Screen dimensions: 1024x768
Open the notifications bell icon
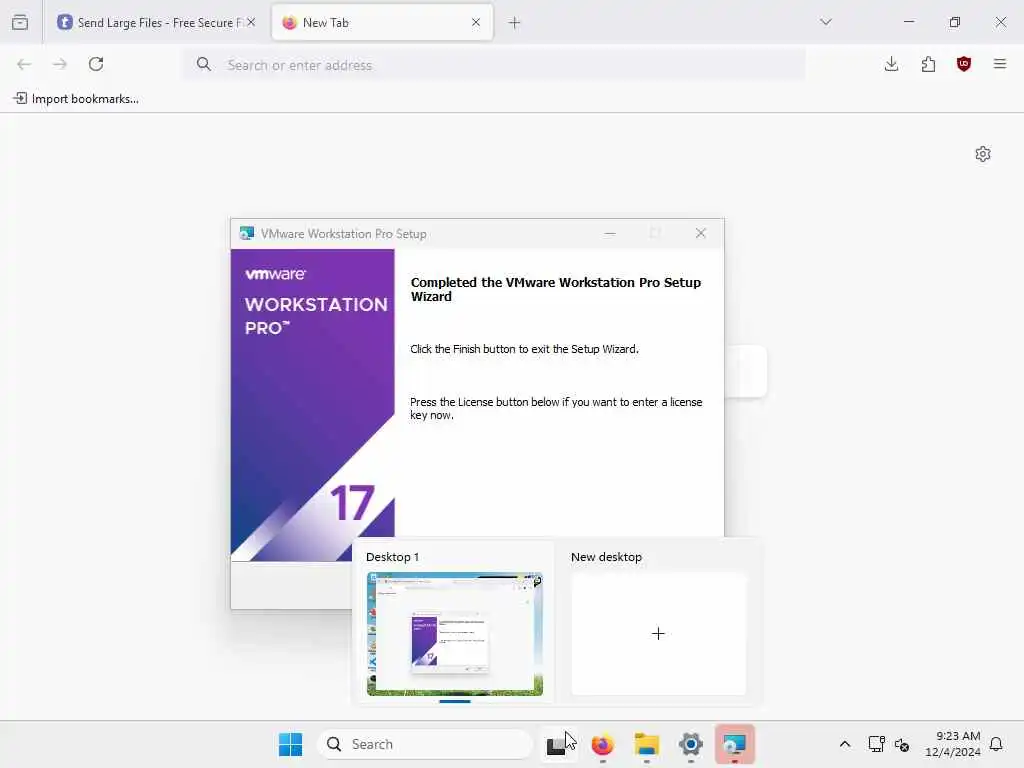coord(996,744)
